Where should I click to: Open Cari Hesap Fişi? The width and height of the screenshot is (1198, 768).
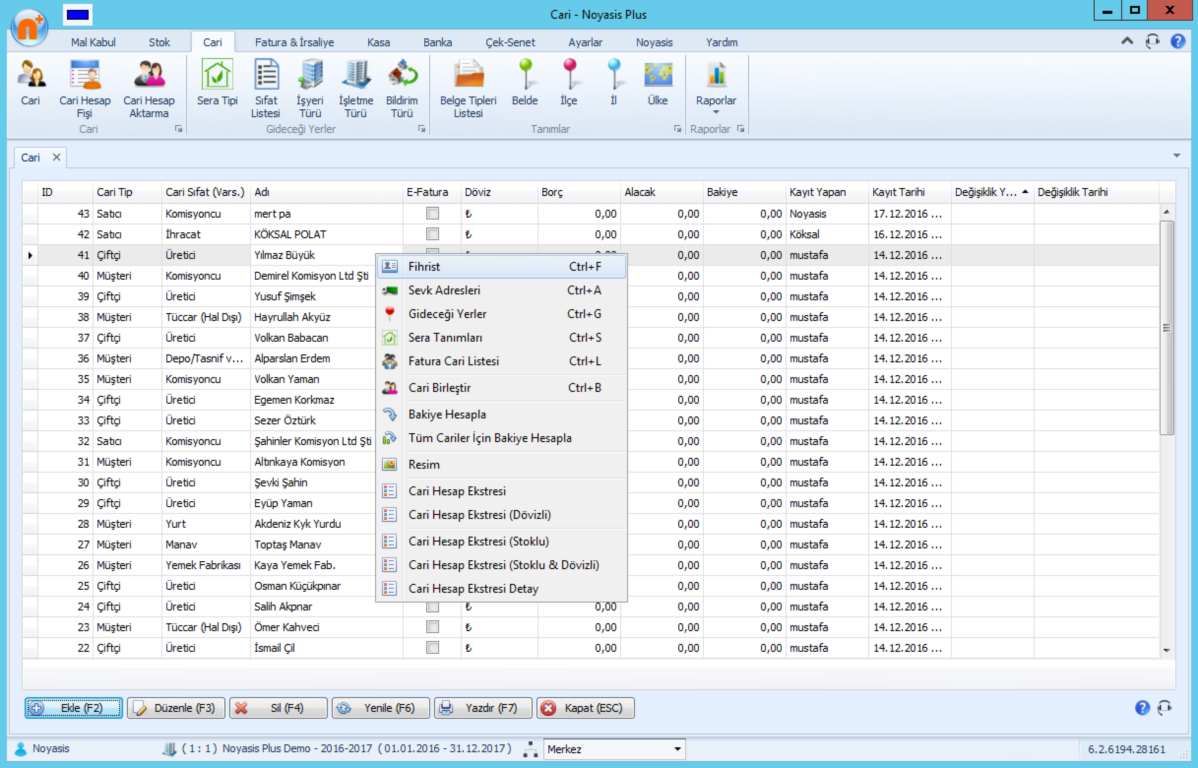click(85, 89)
